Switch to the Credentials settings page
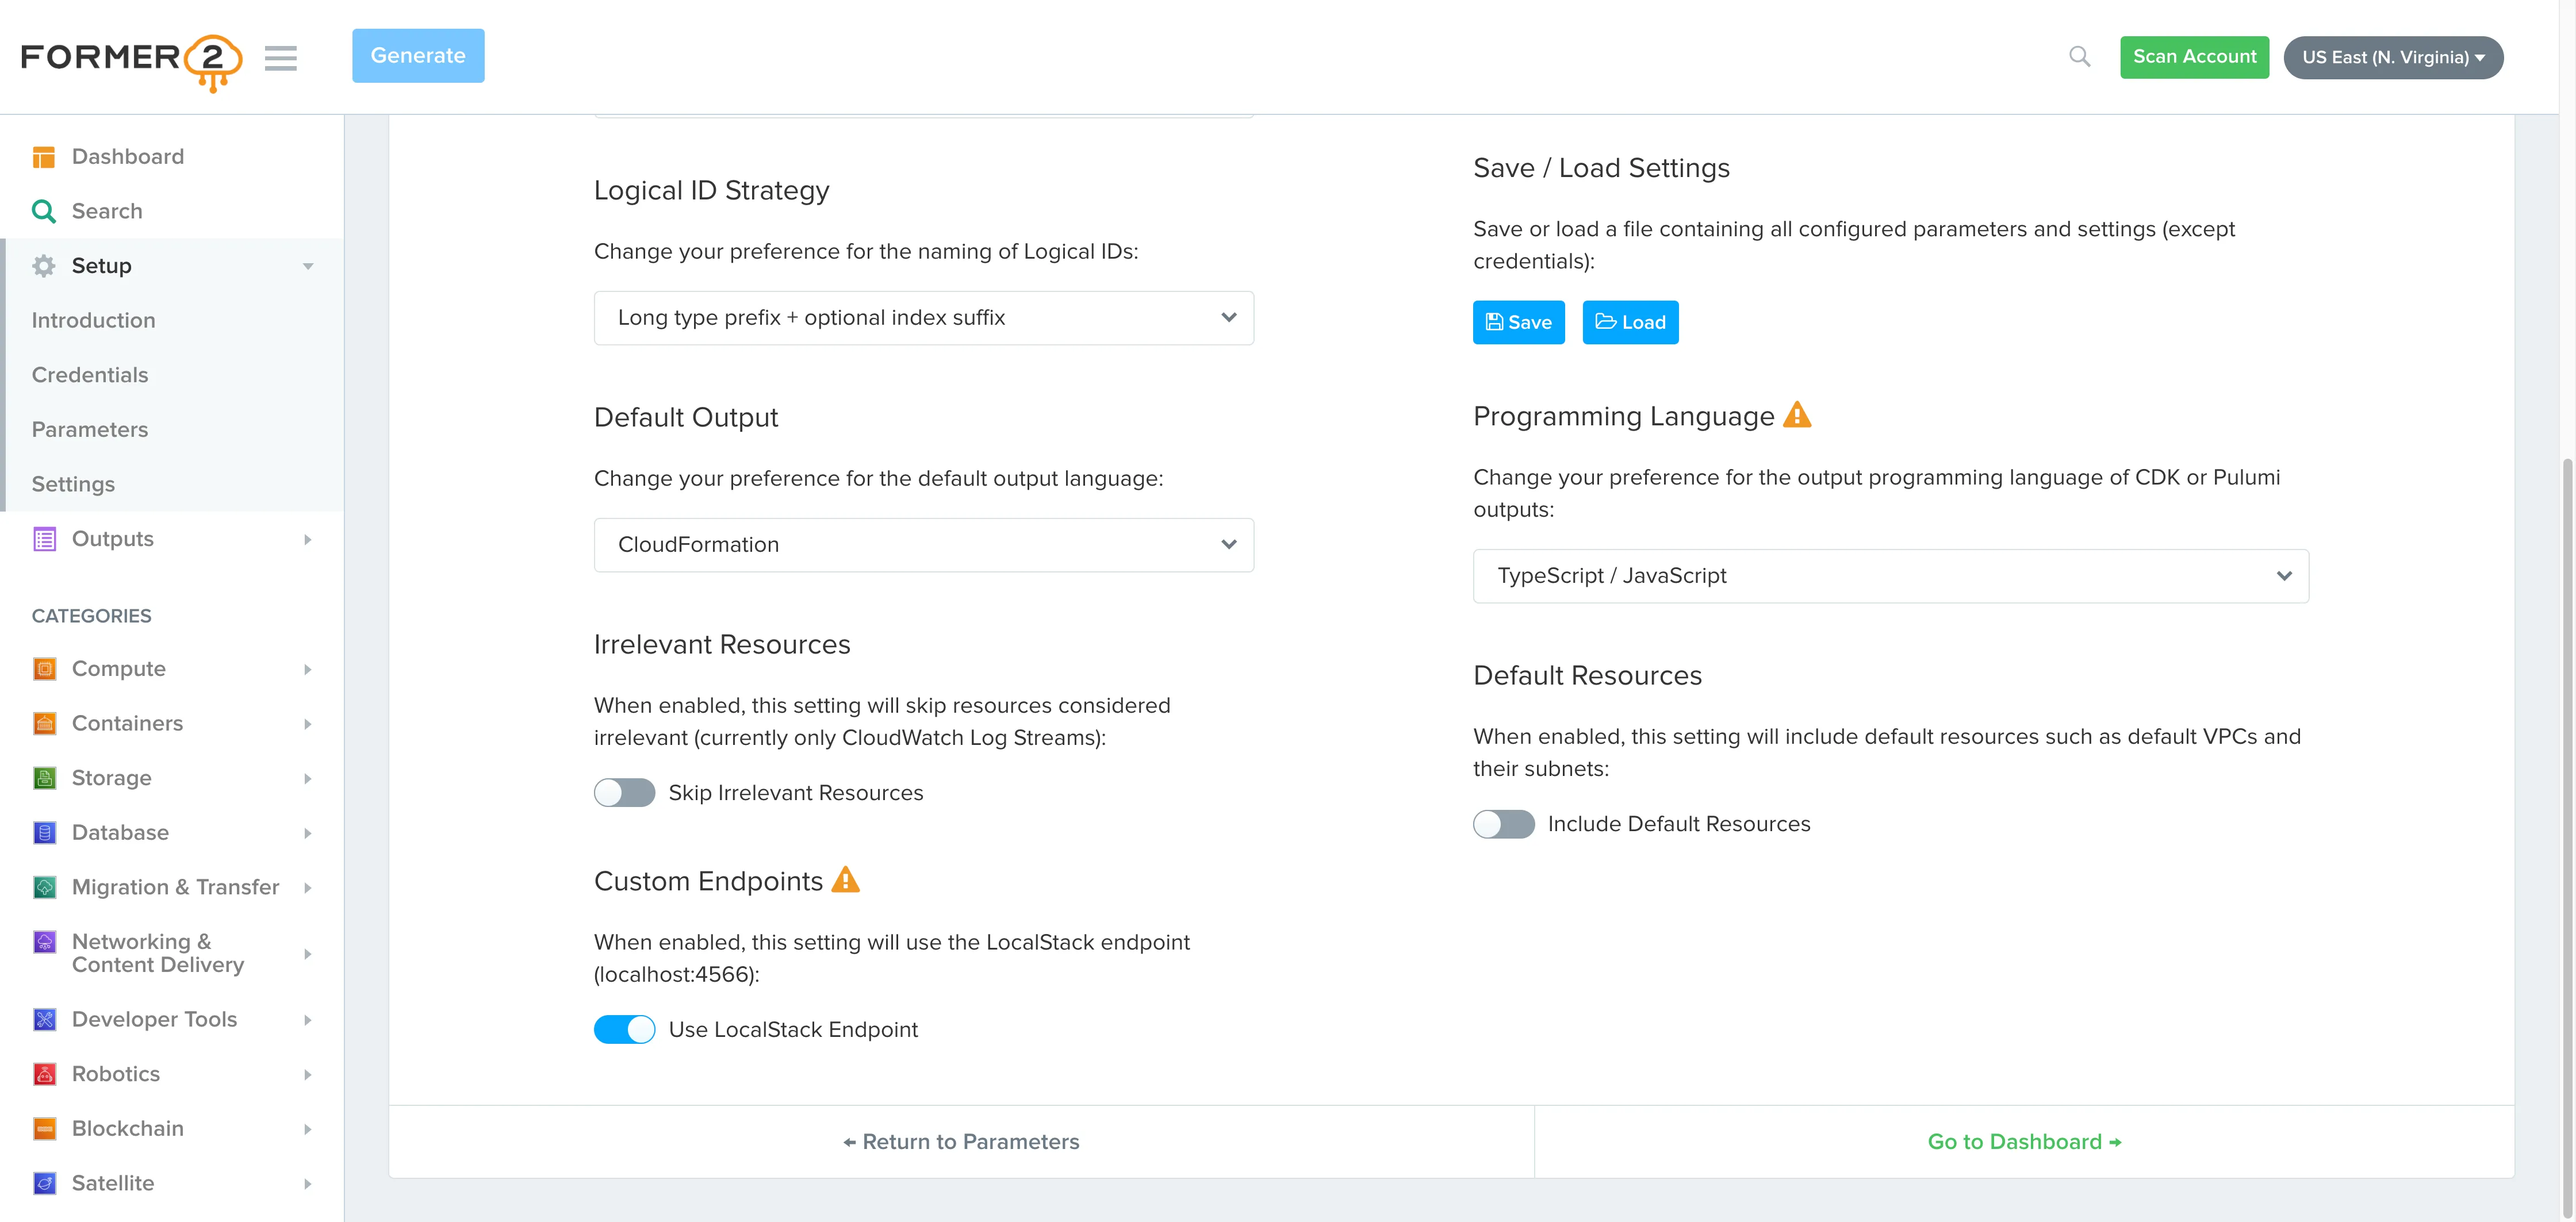The image size is (2576, 1222). (x=89, y=374)
